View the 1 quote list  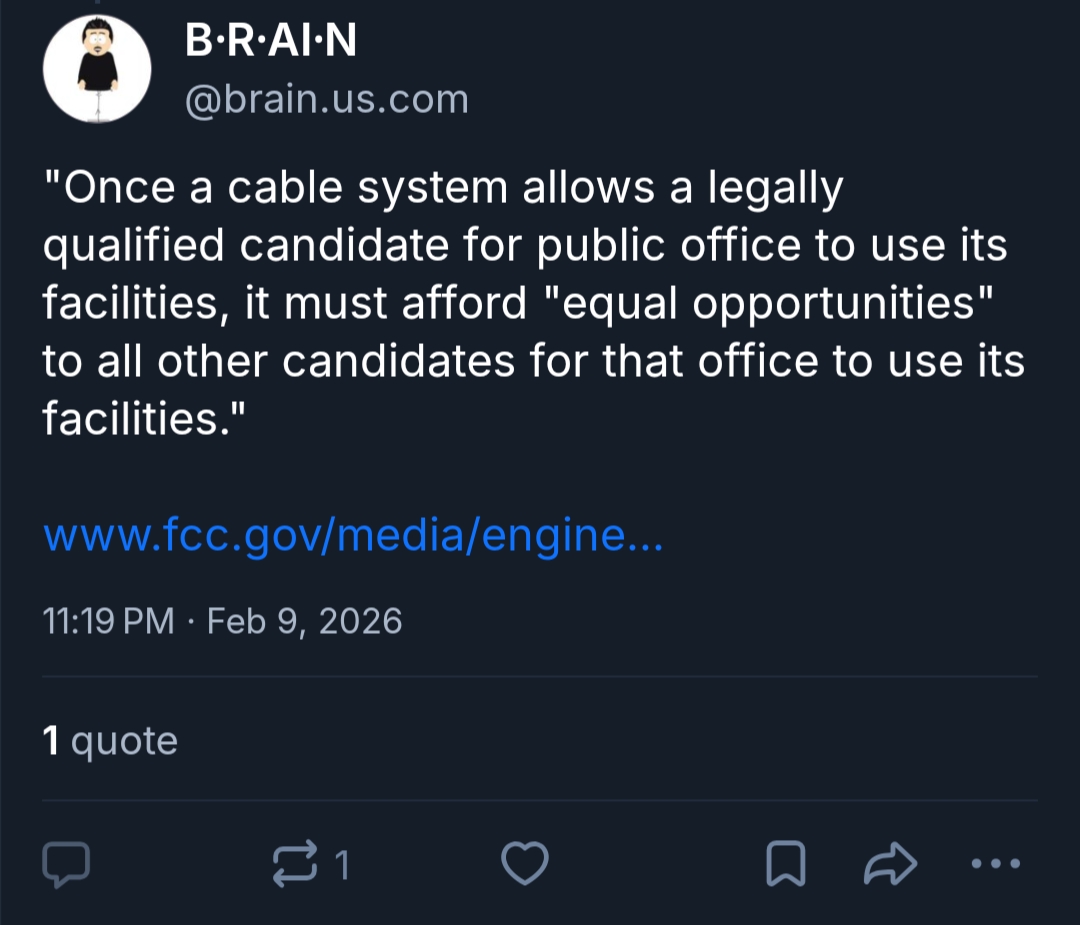(110, 741)
